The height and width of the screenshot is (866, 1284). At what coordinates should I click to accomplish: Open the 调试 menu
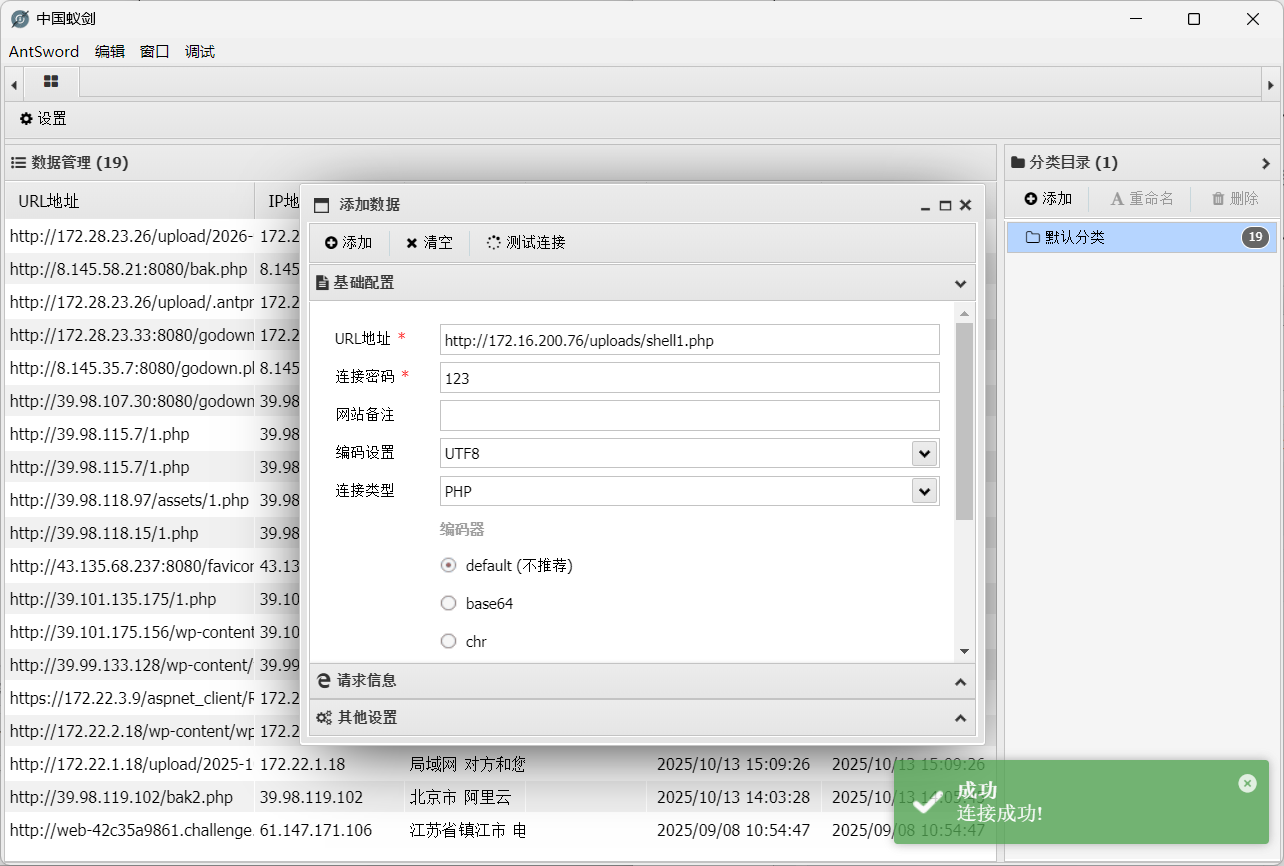pos(200,52)
